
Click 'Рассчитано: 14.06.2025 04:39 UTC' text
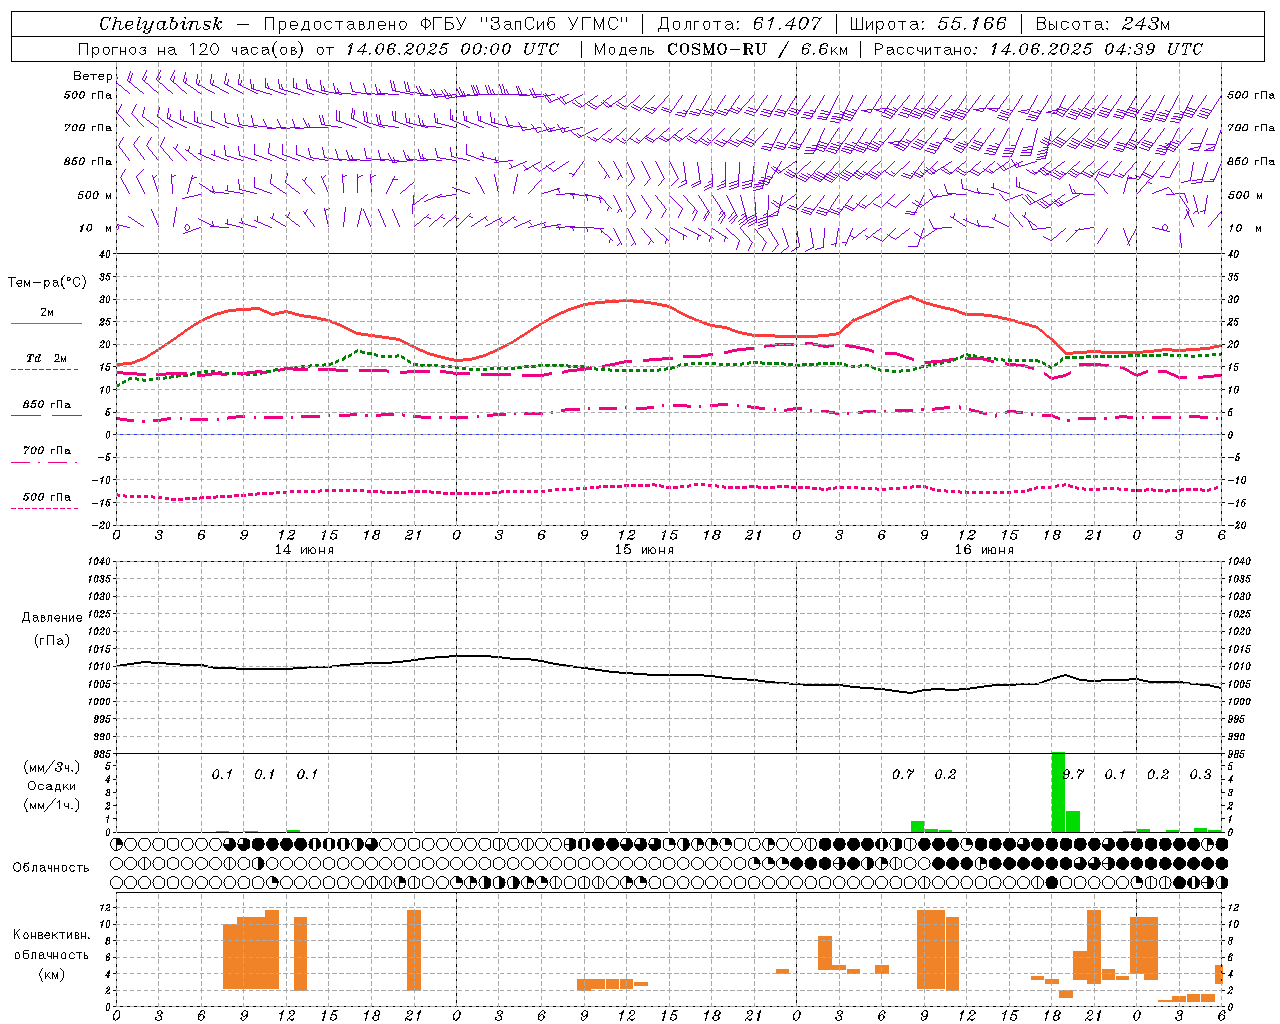1038,49
